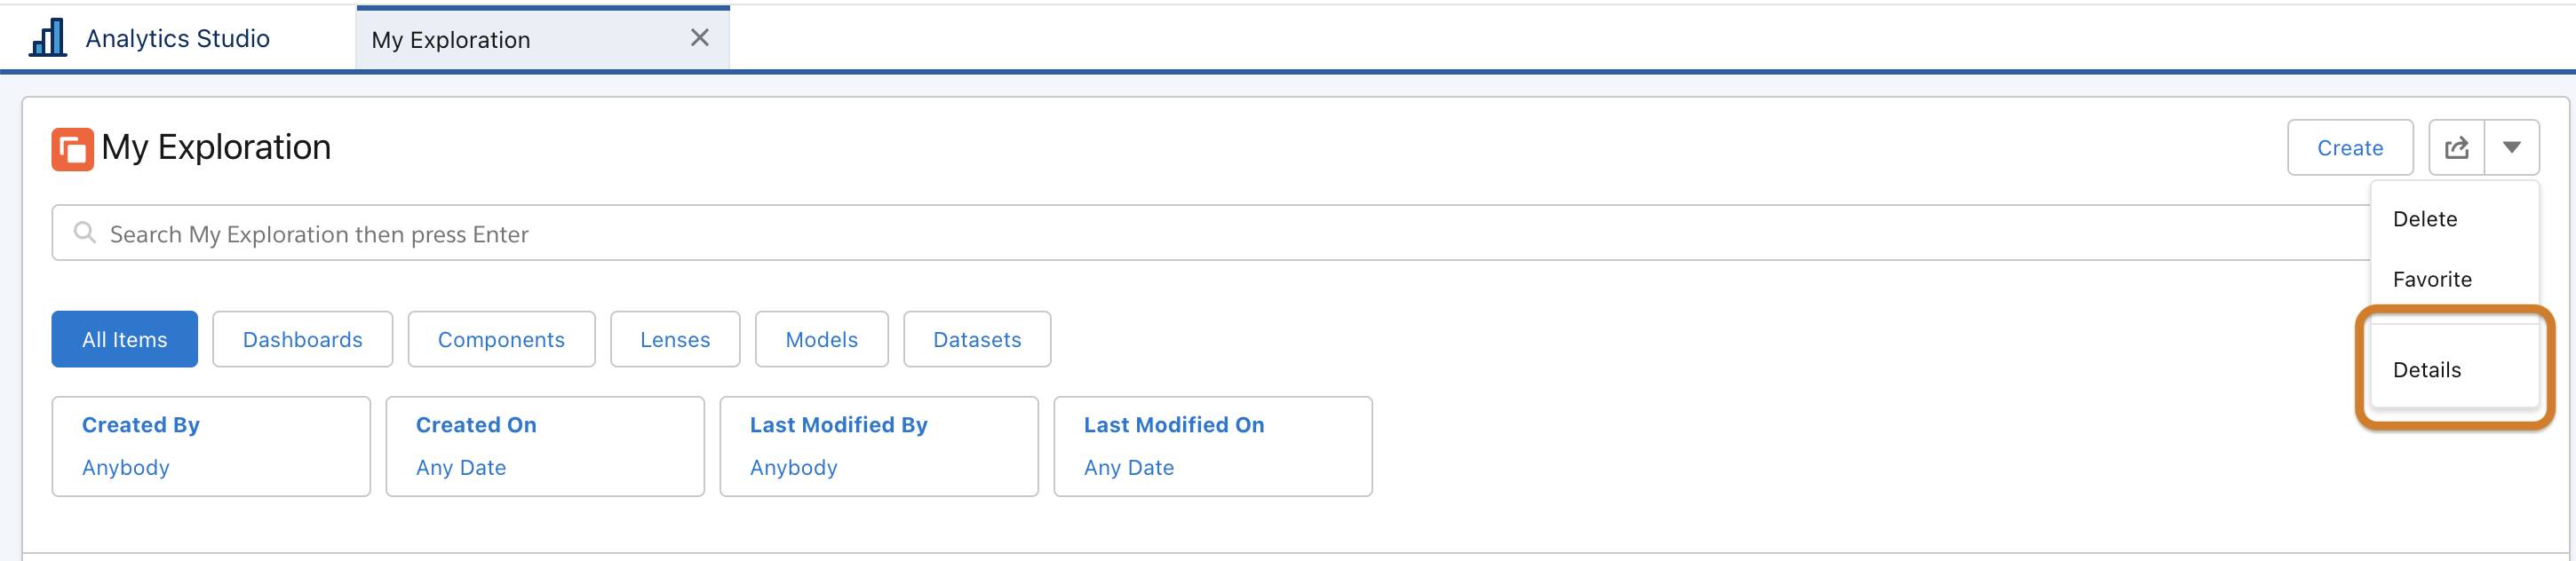Screen dimensions: 2576x561
Task: Switch to the Analytics Studio tab
Action: 178,38
